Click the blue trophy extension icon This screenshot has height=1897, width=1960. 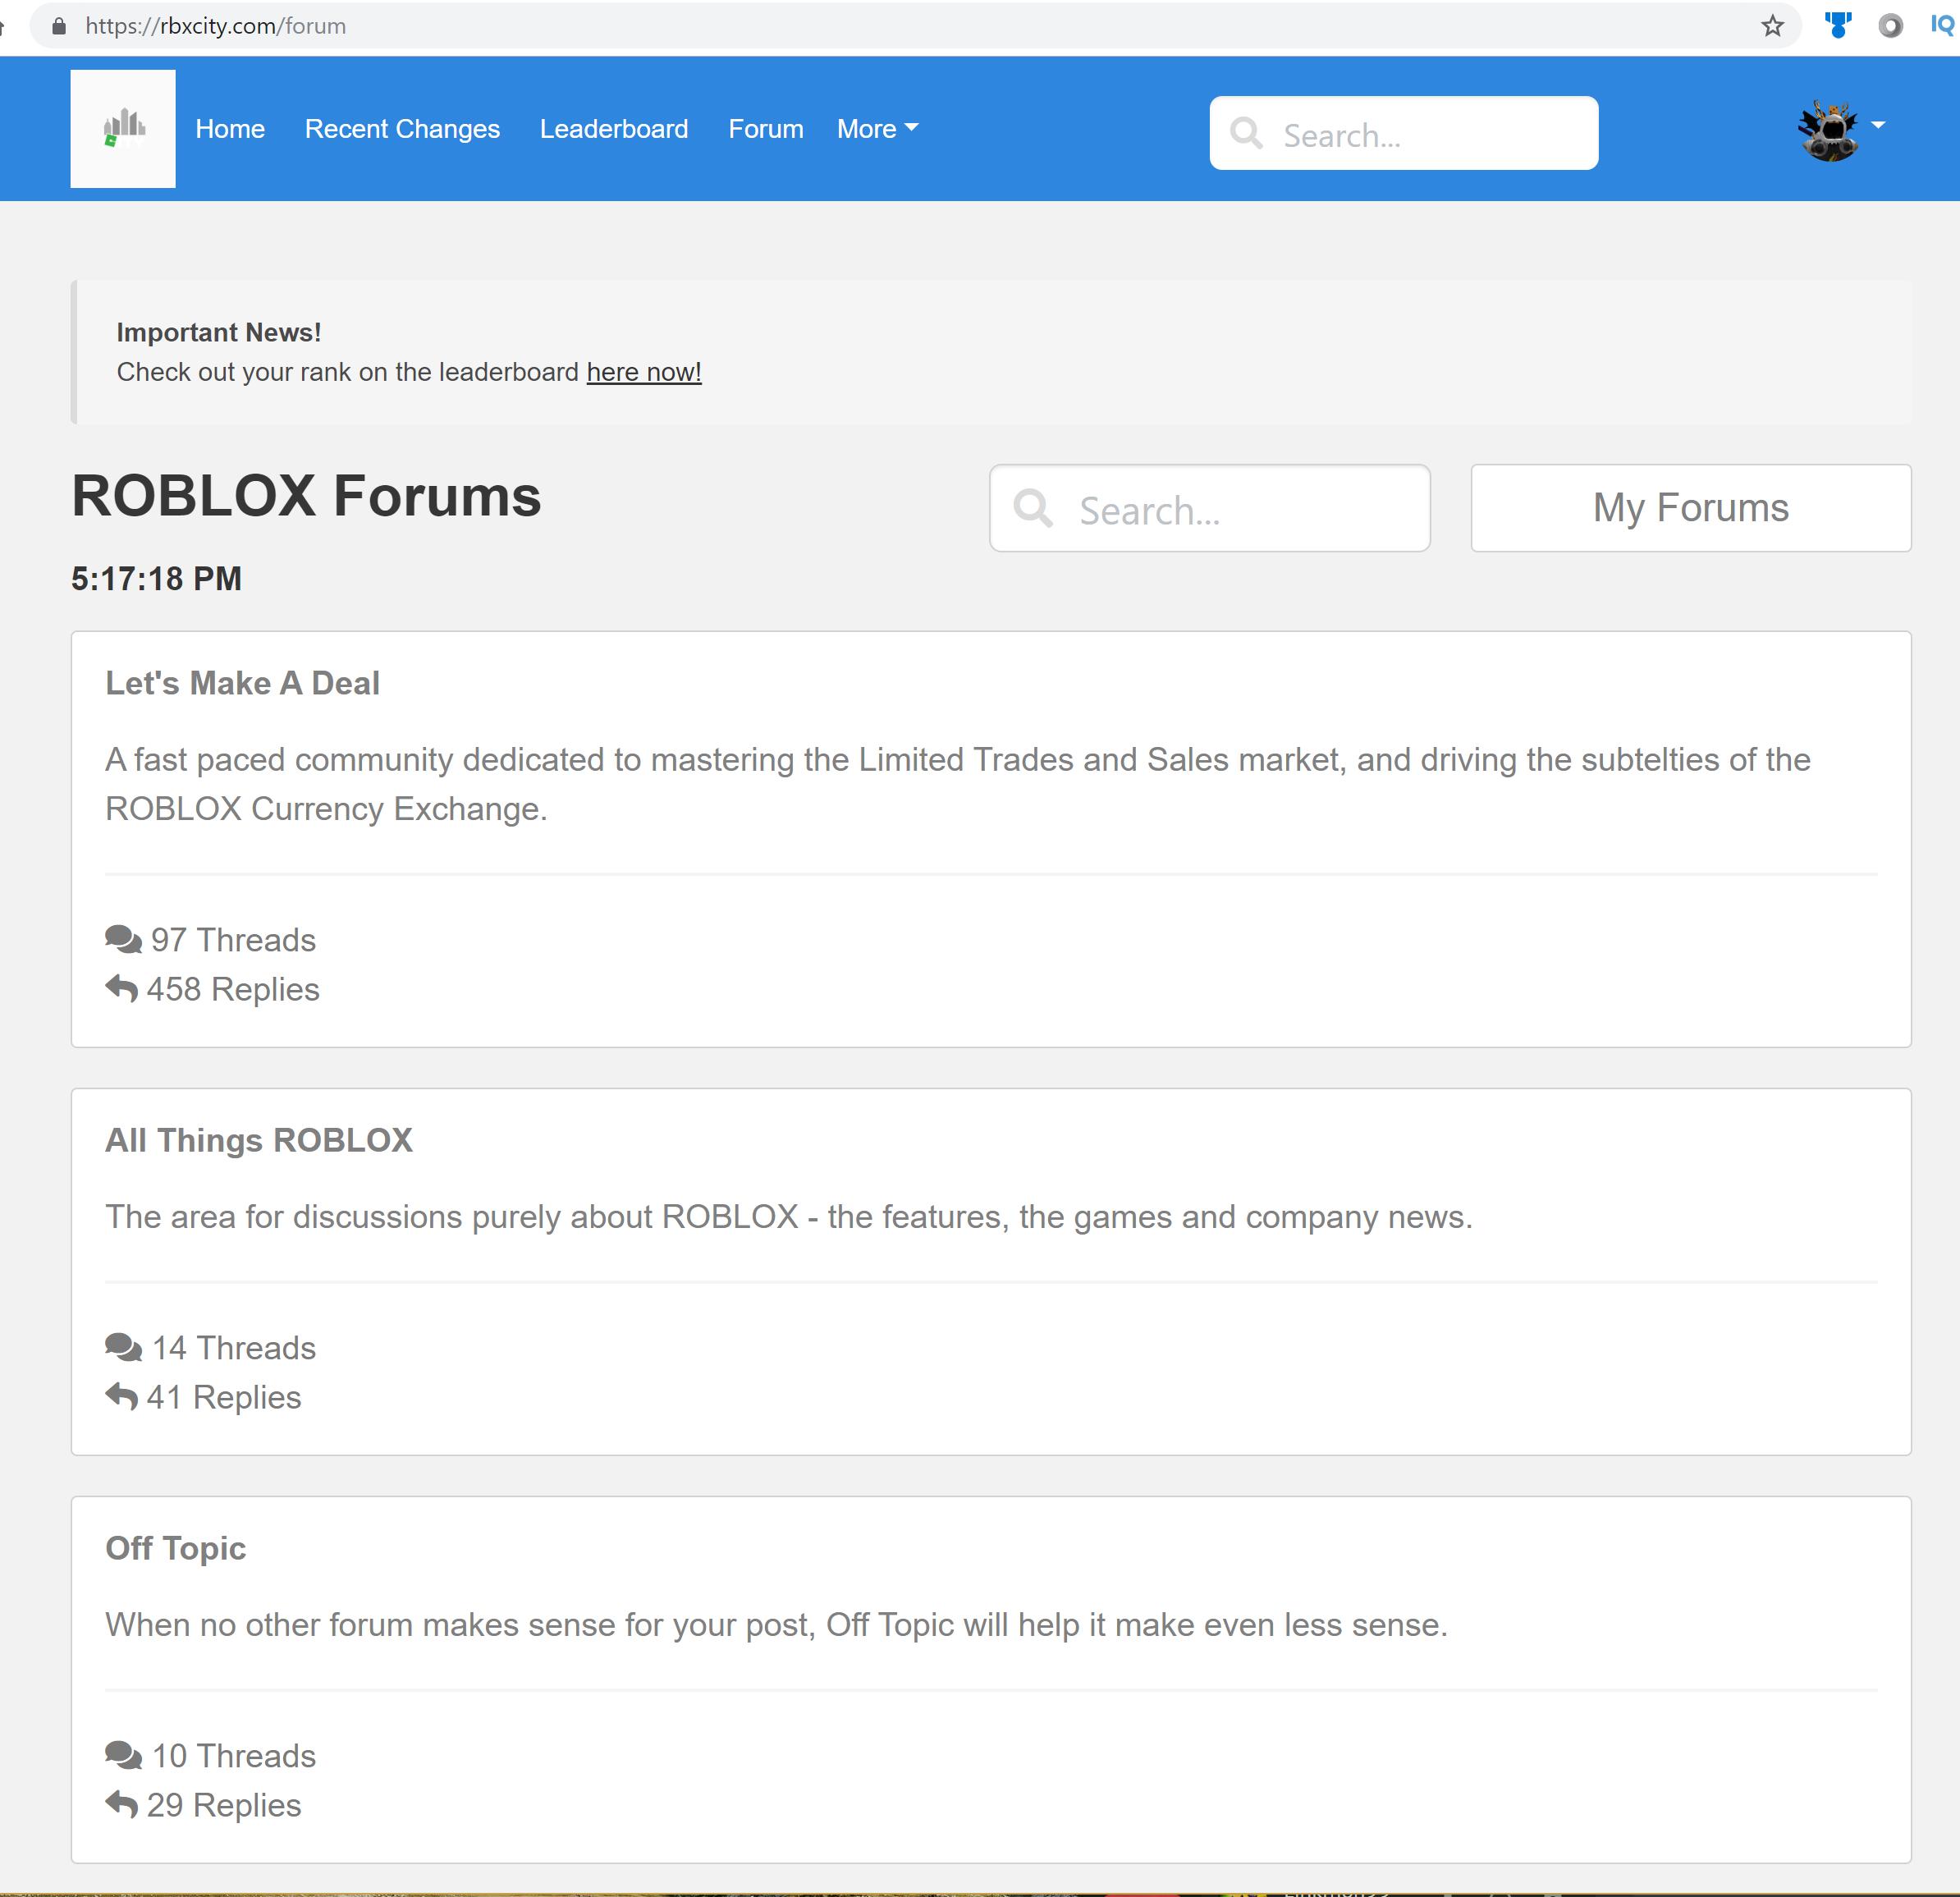click(1837, 25)
